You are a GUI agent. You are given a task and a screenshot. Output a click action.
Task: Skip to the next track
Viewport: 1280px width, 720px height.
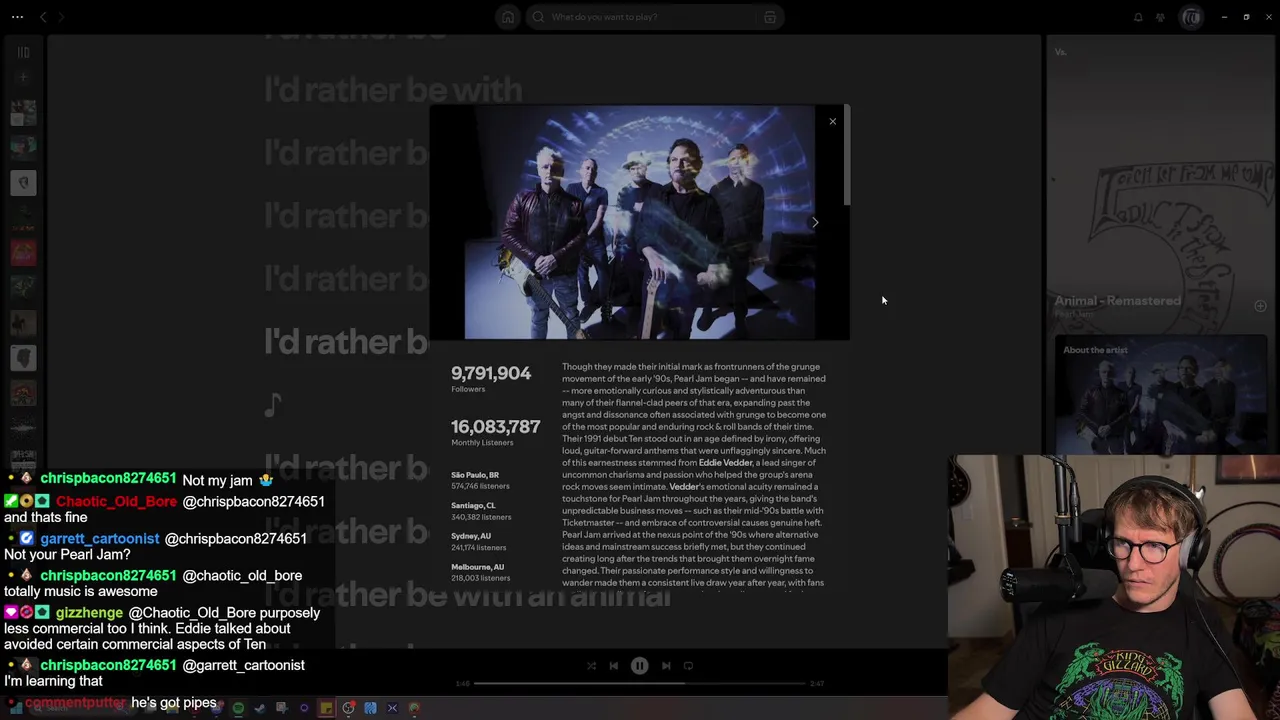pos(666,666)
